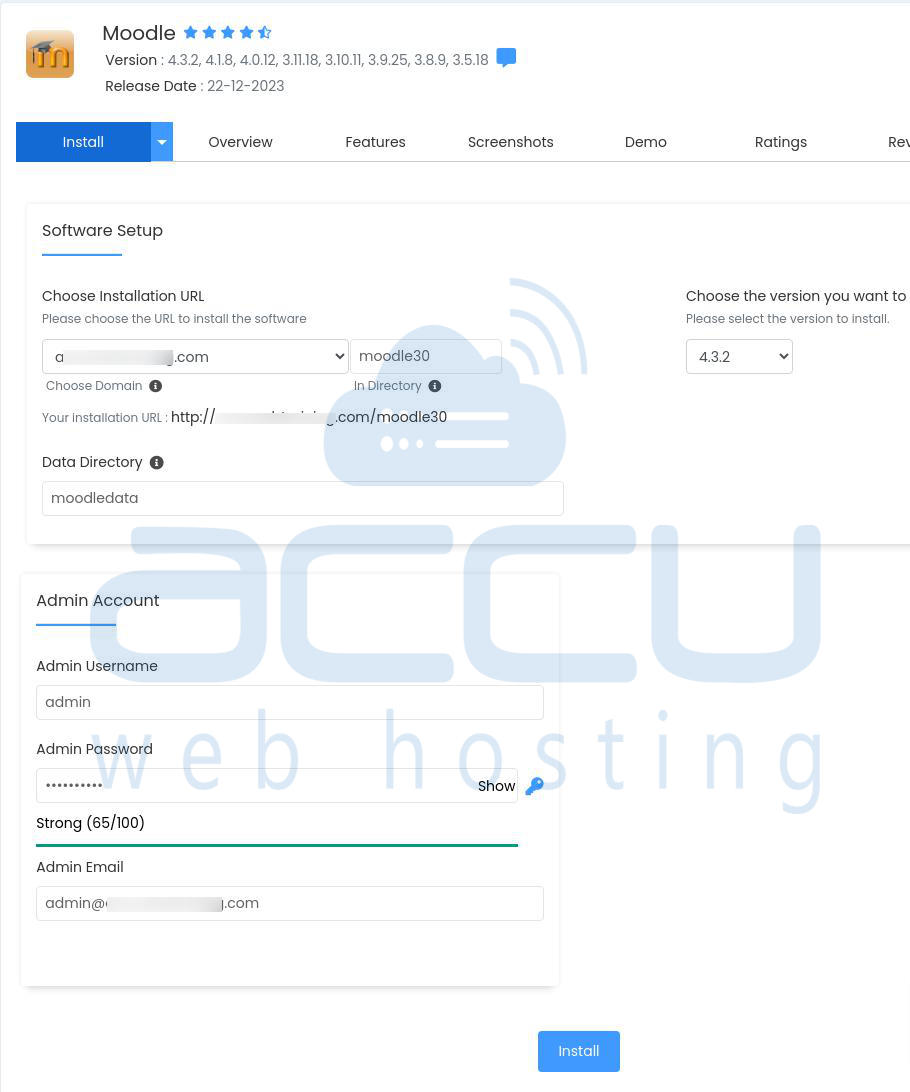Click the In Directory field containing moodle30

click(425, 357)
